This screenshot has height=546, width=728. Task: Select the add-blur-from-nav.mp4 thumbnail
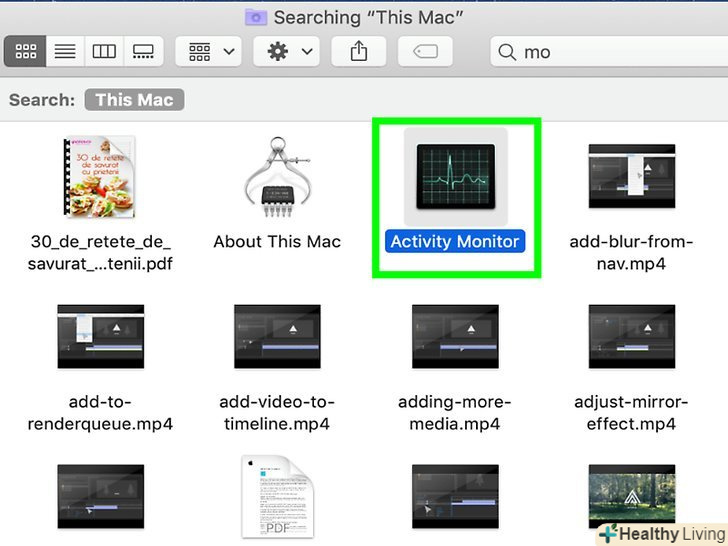click(x=632, y=176)
